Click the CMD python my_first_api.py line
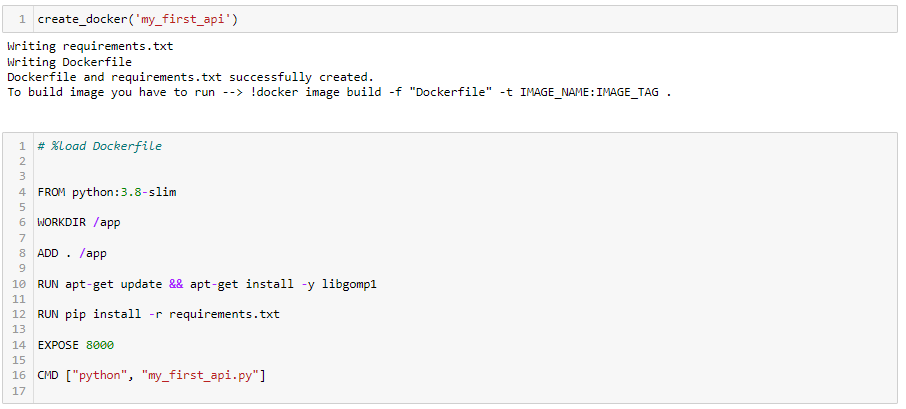 [x=151, y=375]
